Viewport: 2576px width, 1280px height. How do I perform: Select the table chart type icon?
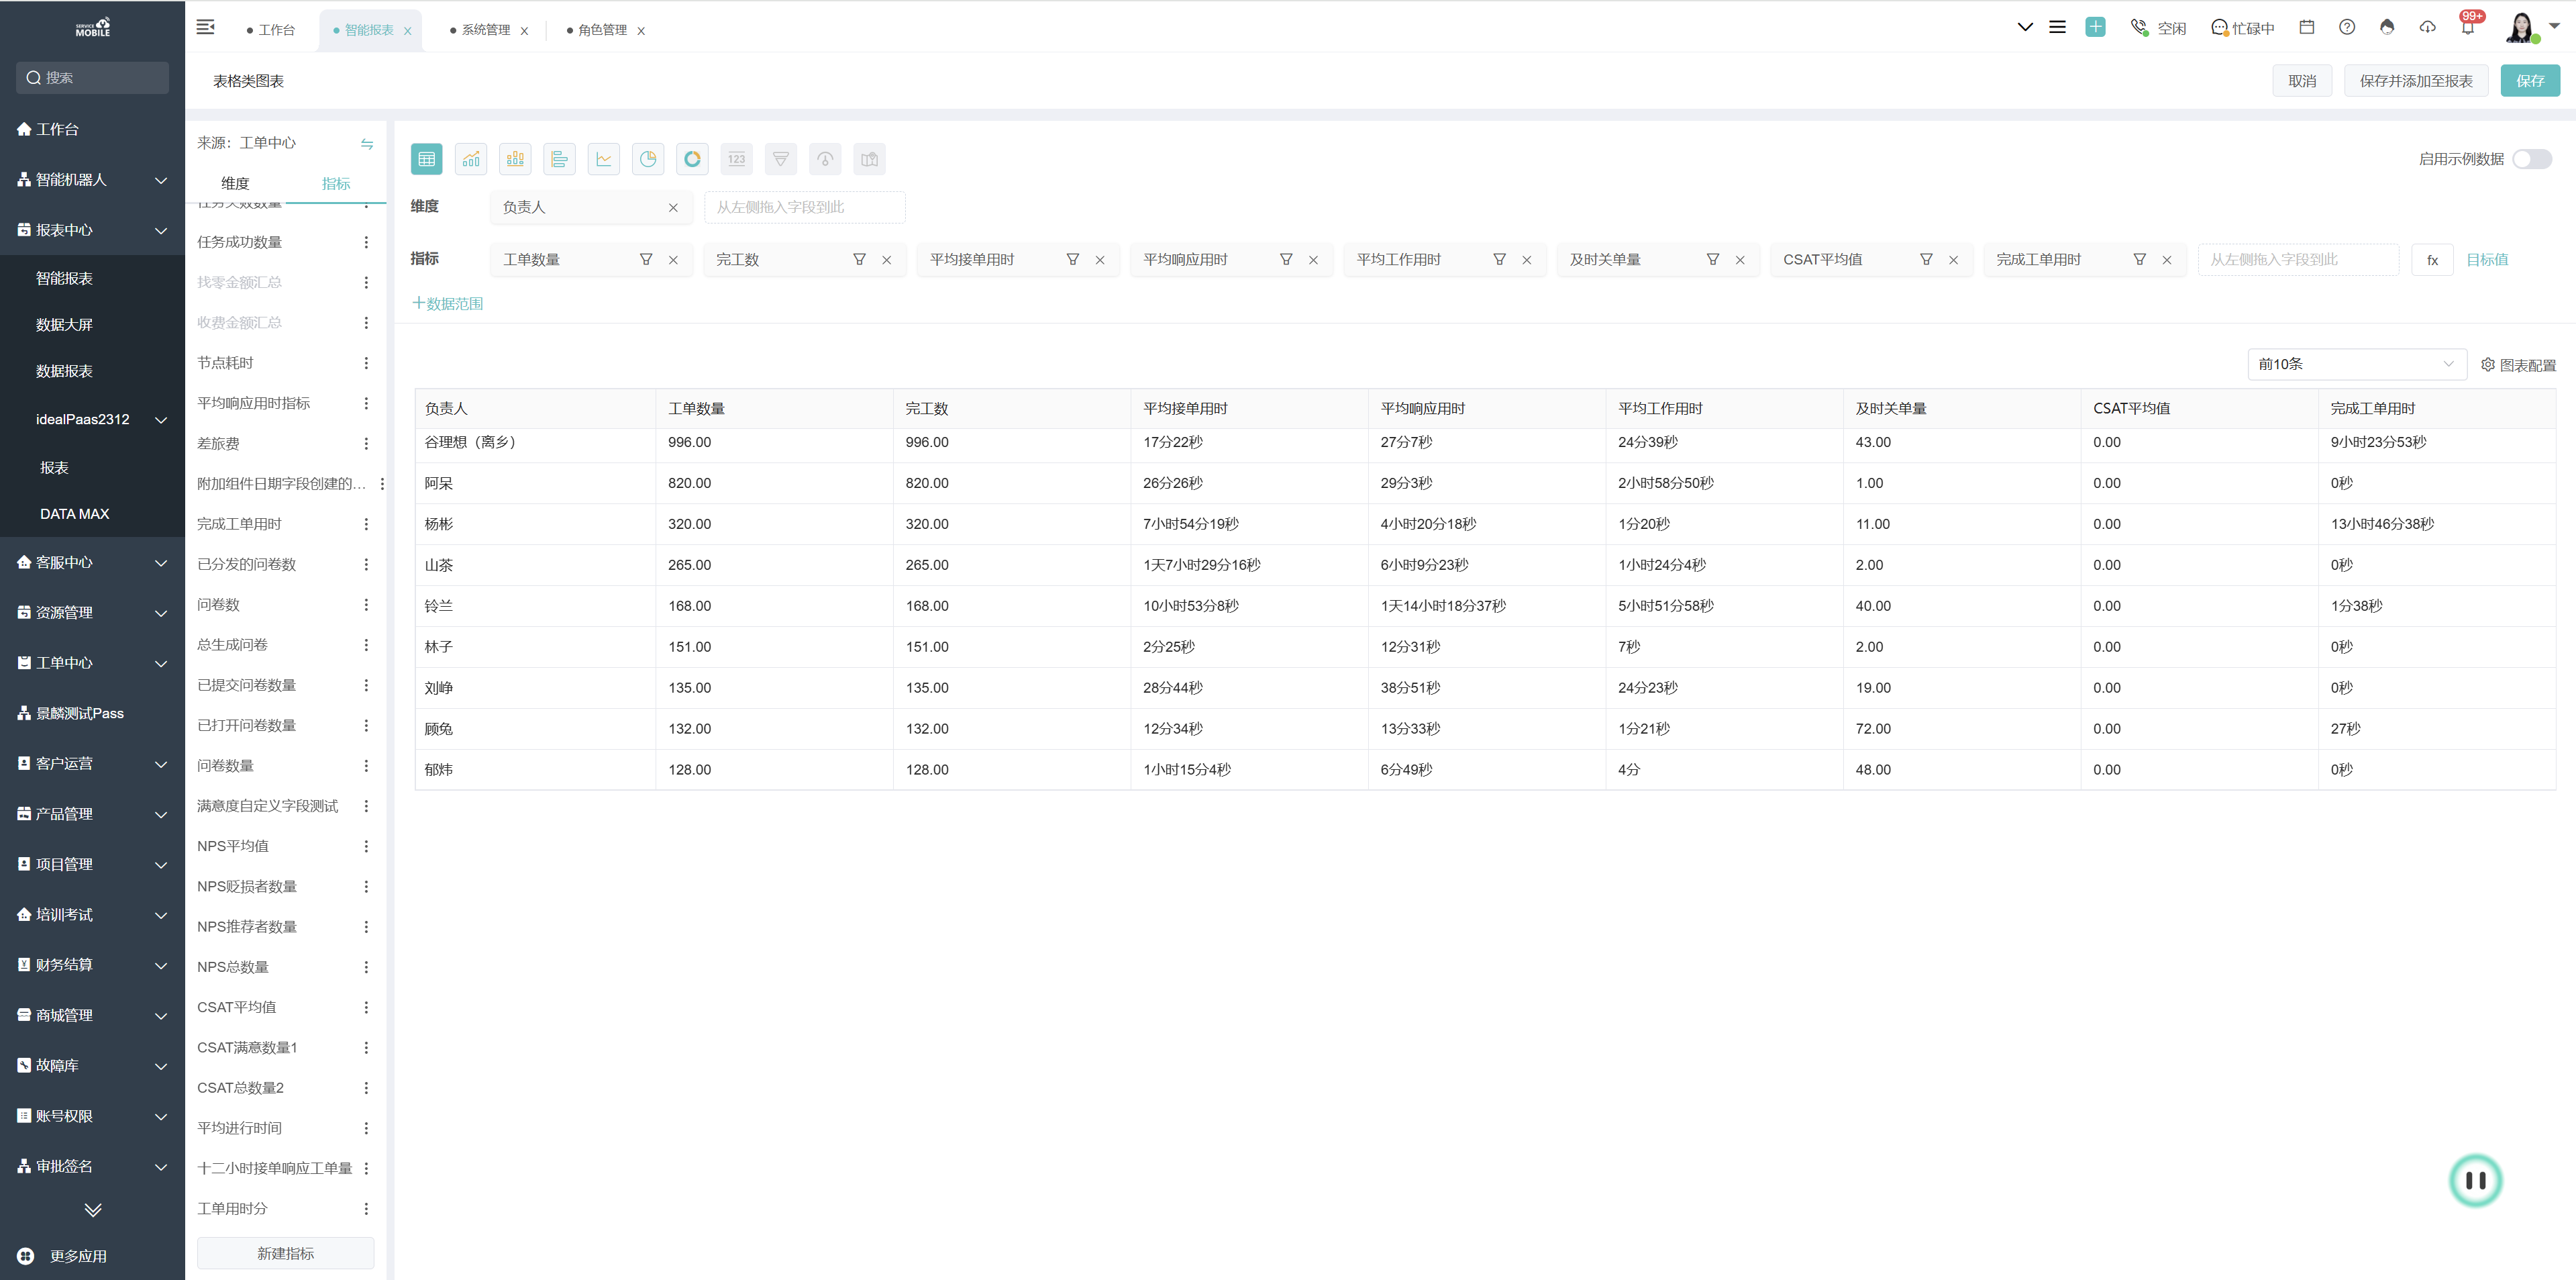point(426,159)
